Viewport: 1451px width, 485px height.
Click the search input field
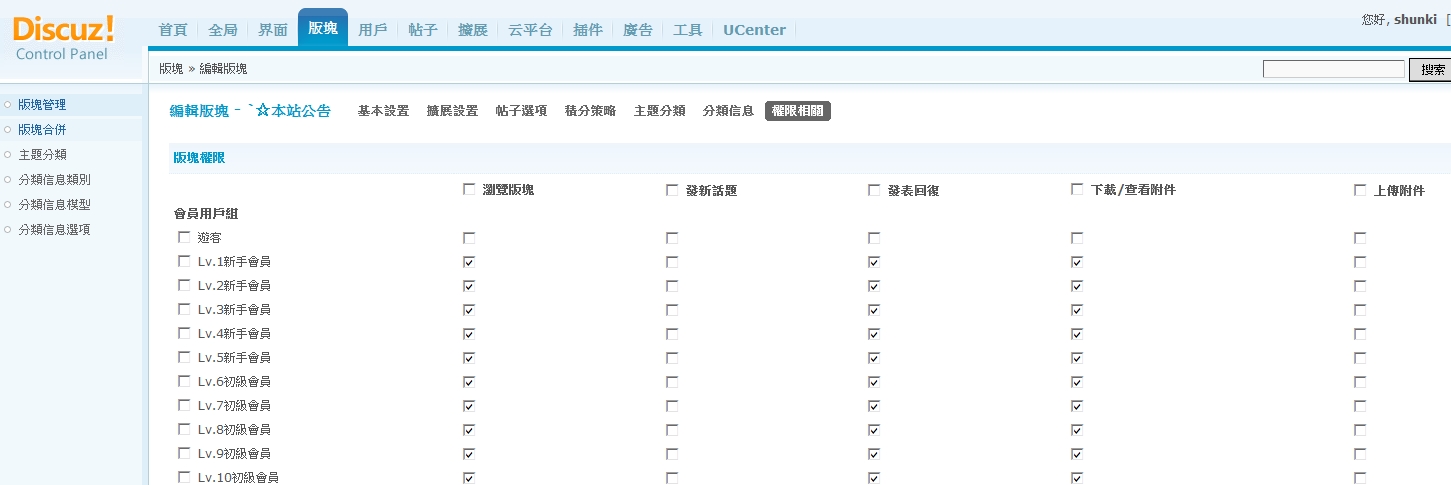point(1334,69)
